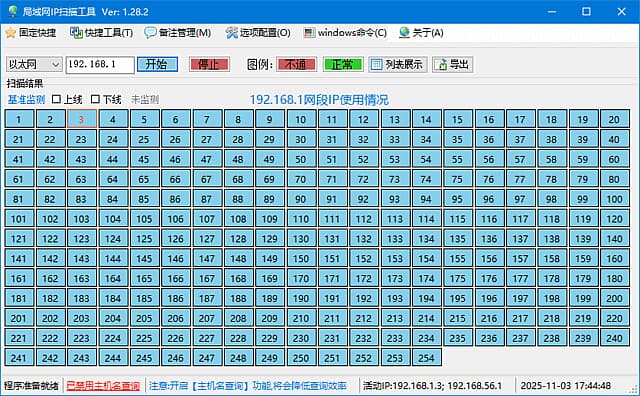Click the 已禁用主机名查询 status text
The width and height of the screenshot is (640, 396).
[103, 385]
